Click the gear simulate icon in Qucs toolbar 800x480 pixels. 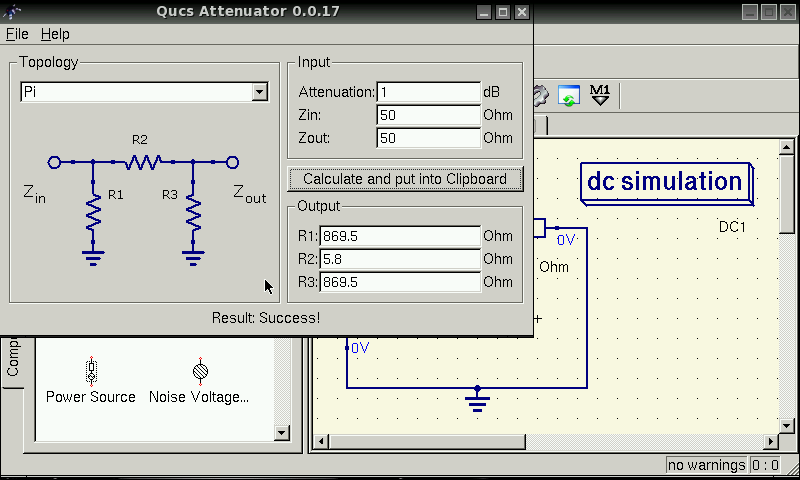(541, 95)
